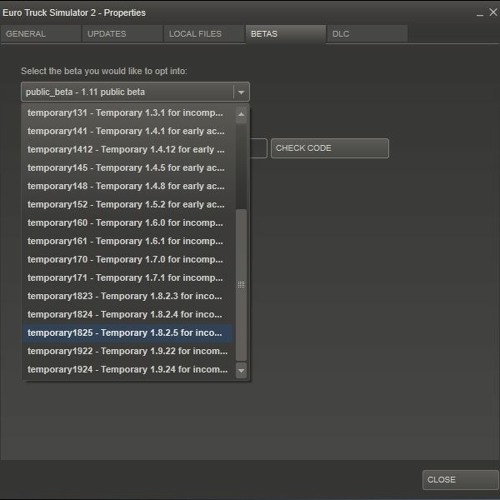500x500 pixels.
Task: Open the UPDATES tab
Action: point(122,34)
